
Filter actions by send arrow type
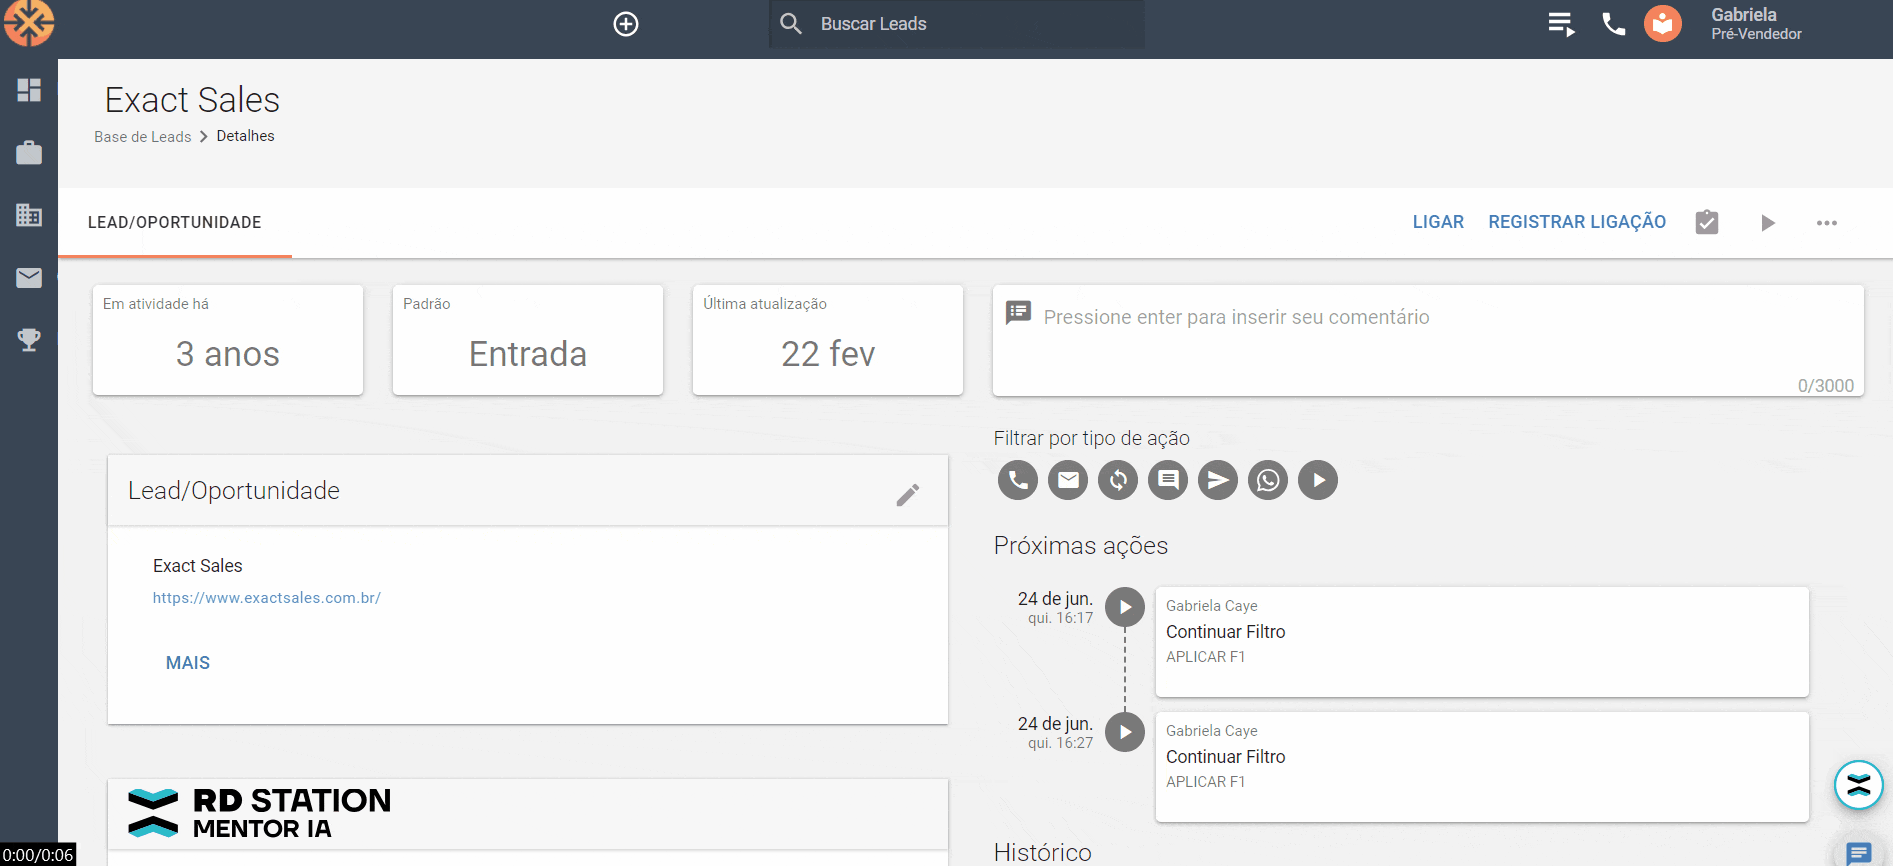[1218, 480]
